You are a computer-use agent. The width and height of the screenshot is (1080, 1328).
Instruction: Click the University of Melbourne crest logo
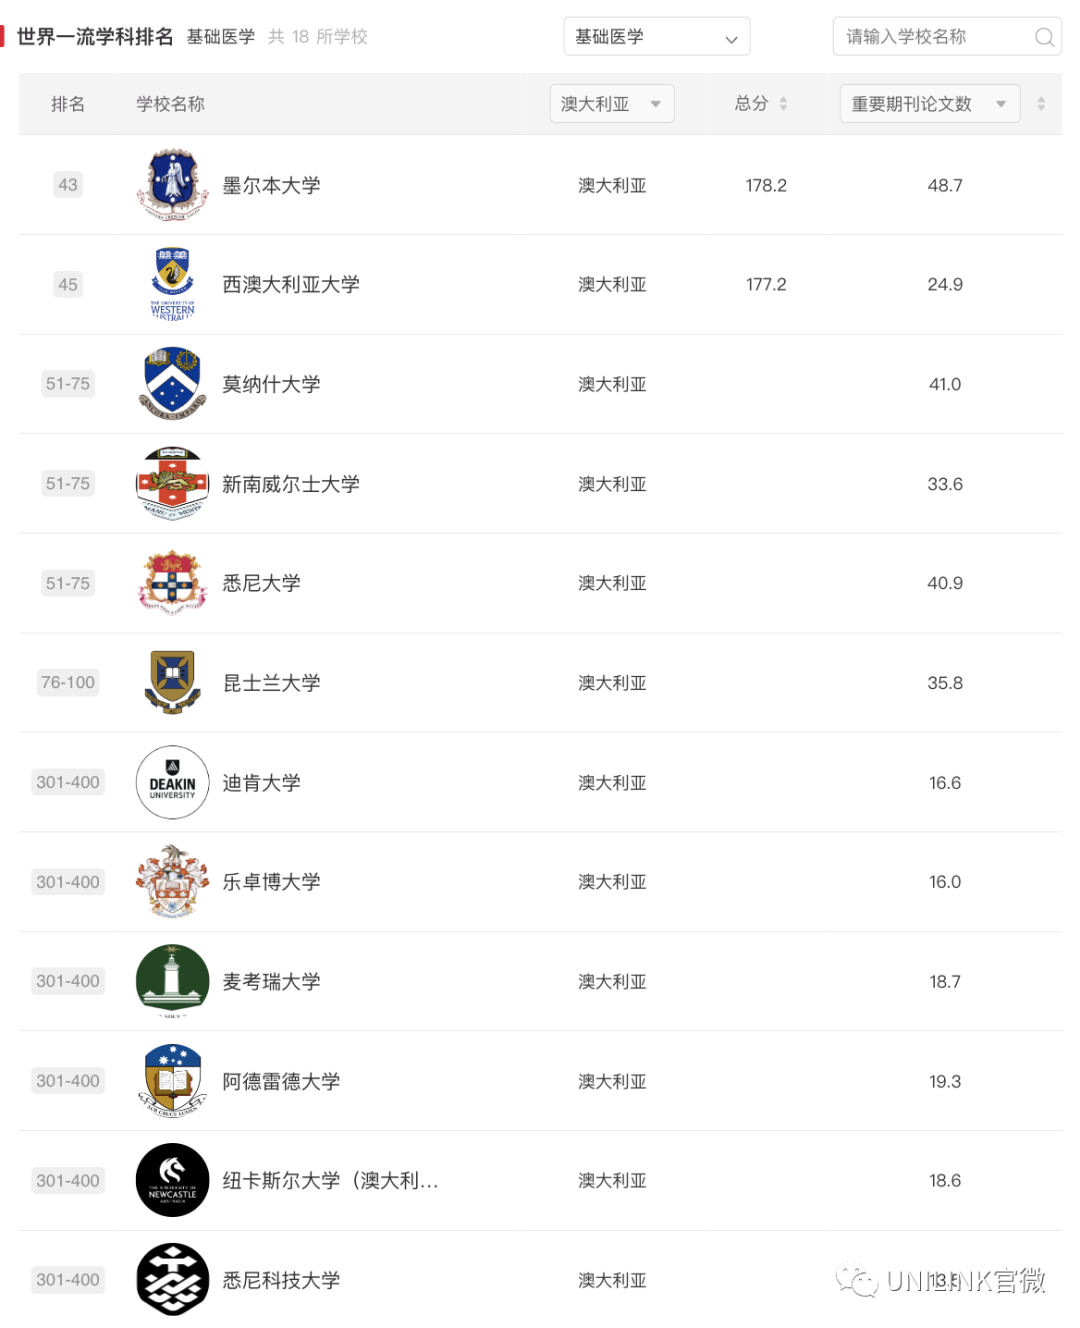(x=173, y=184)
